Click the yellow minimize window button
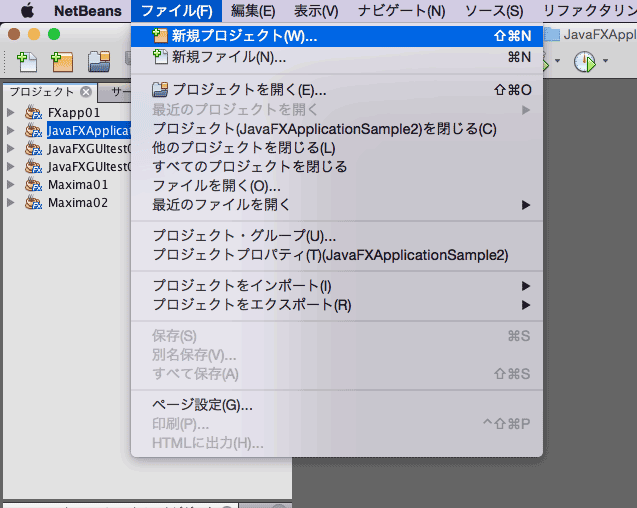 (x=34, y=35)
